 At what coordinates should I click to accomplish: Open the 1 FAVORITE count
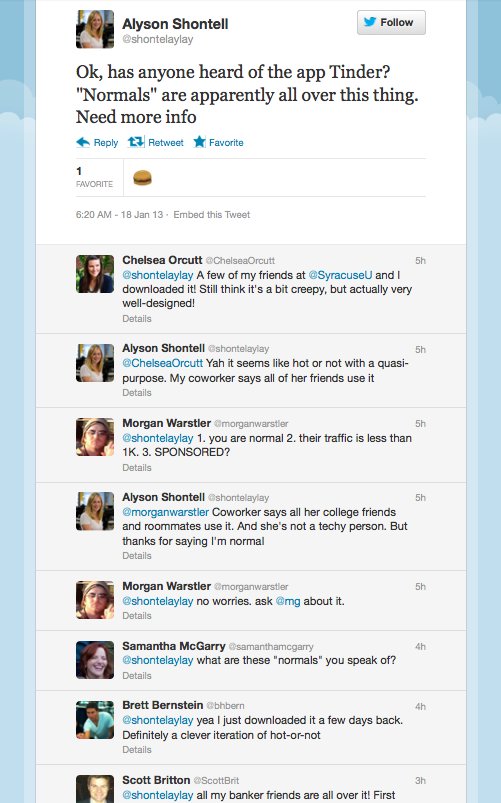click(94, 177)
